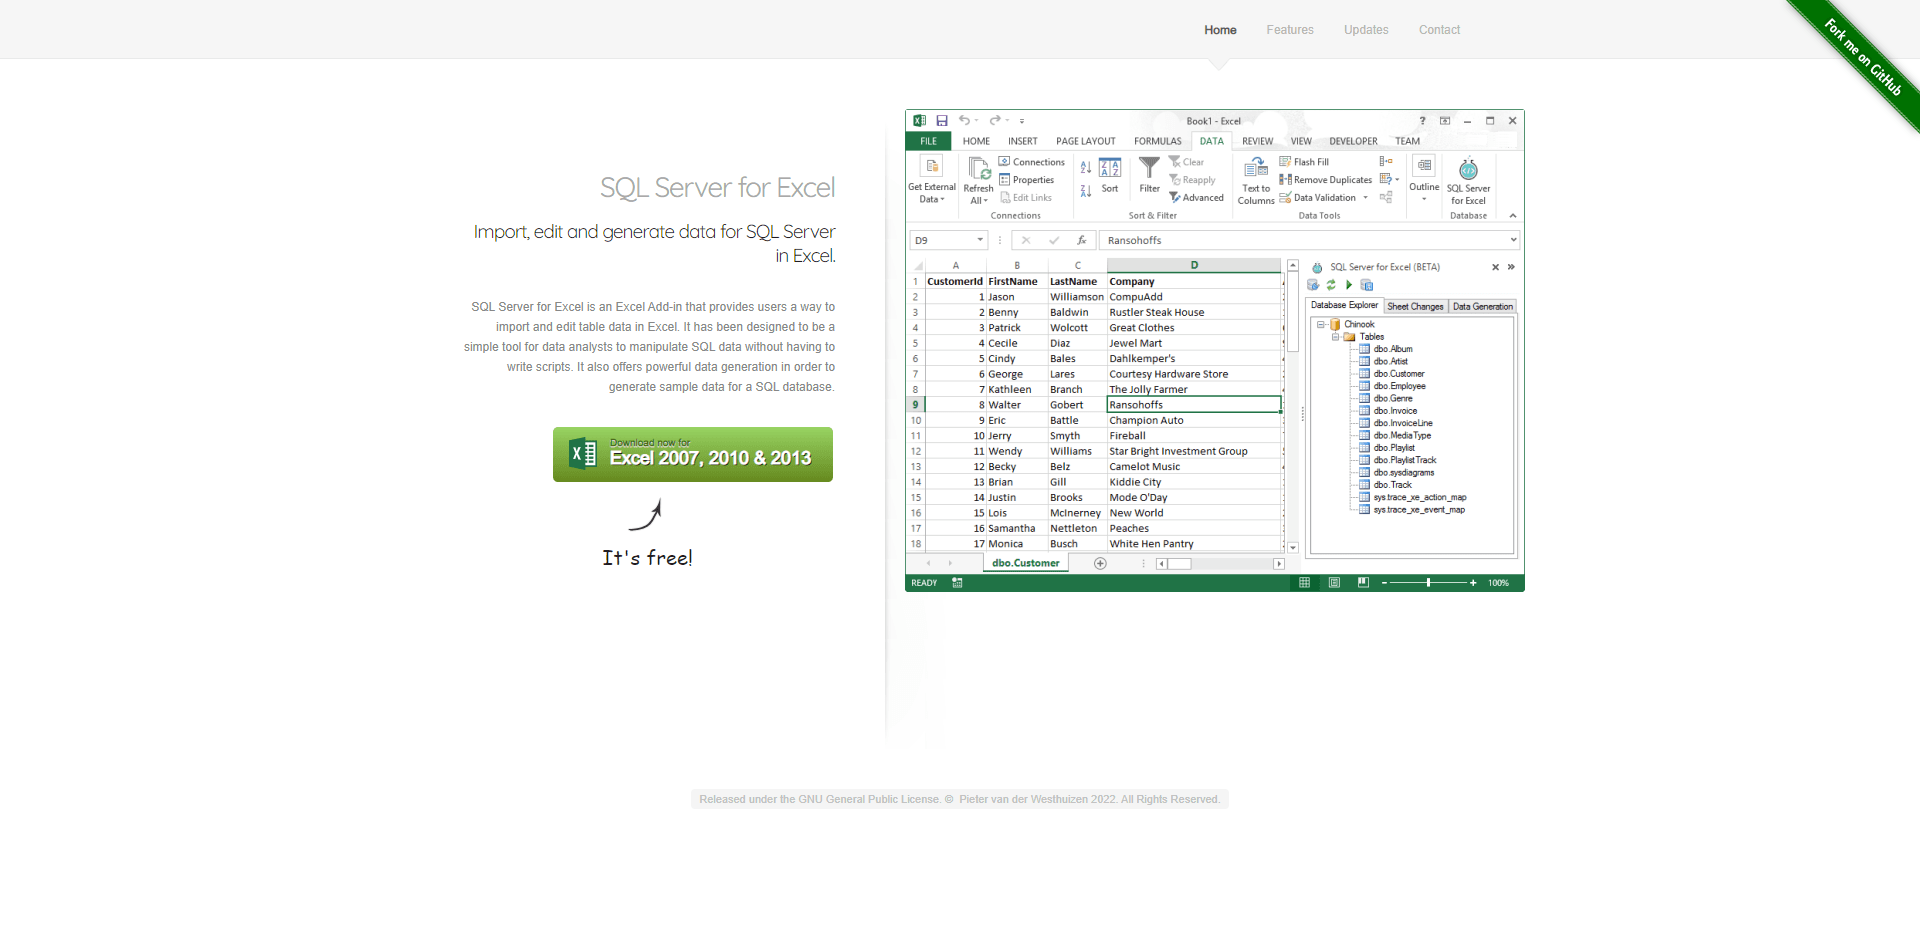Click the Filter funnel icon
This screenshot has height=937, width=1920.
(x=1150, y=167)
